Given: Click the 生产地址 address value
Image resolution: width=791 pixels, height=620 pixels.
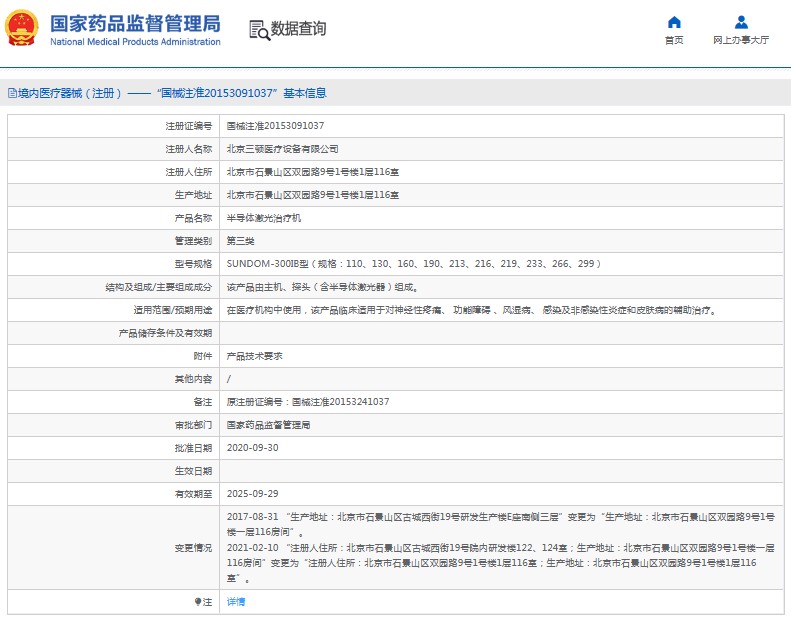Looking at the screenshot, I should click(x=312, y=195).
